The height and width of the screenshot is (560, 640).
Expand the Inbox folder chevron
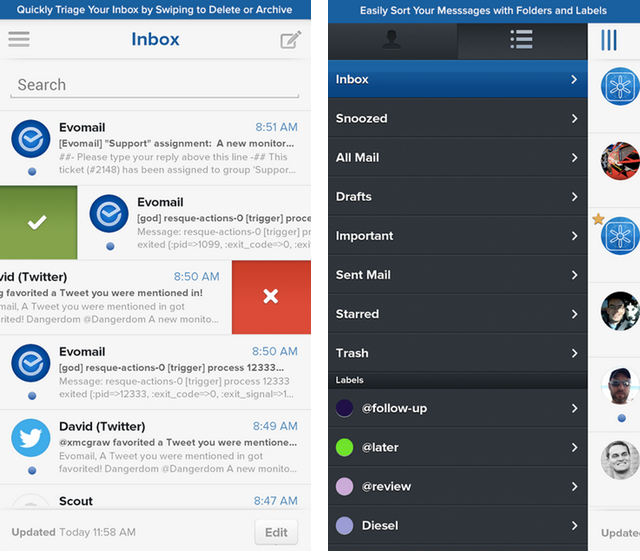click(x=574, y=80)
